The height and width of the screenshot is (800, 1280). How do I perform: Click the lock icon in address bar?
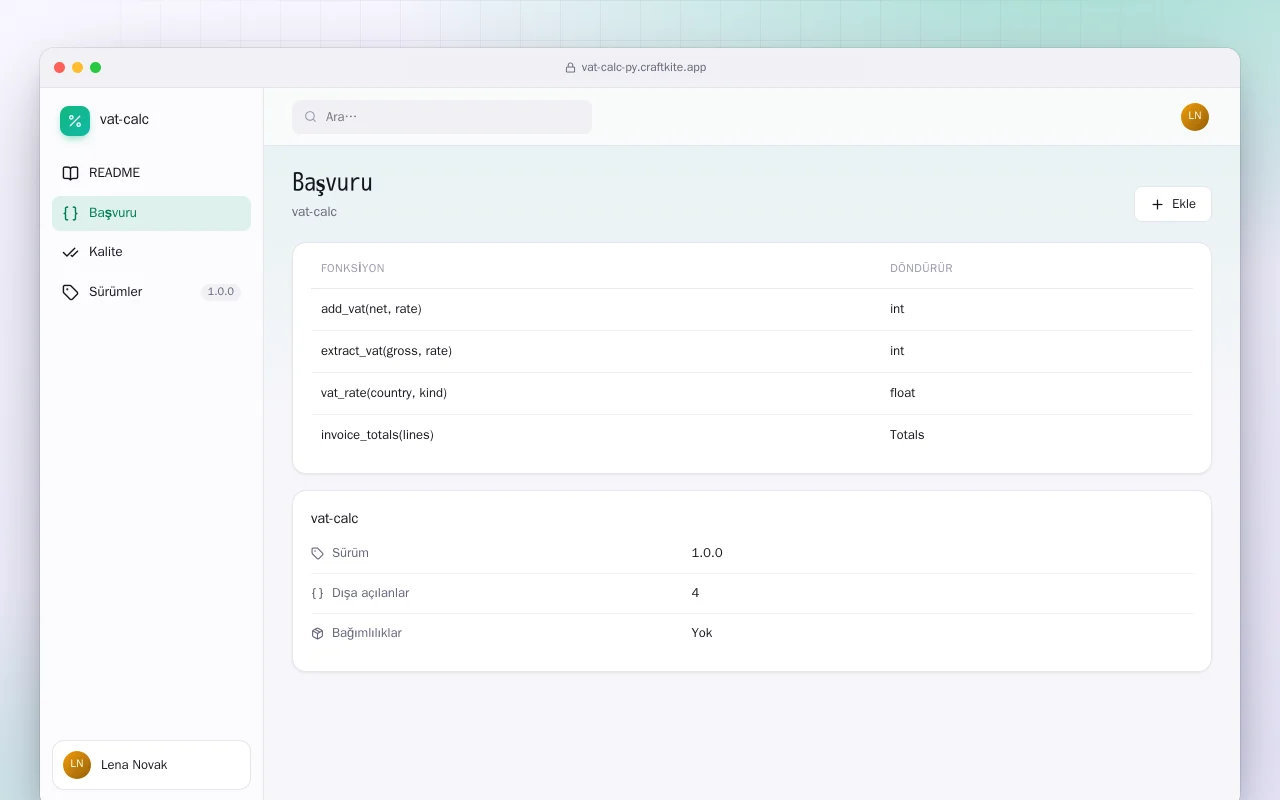570,68
